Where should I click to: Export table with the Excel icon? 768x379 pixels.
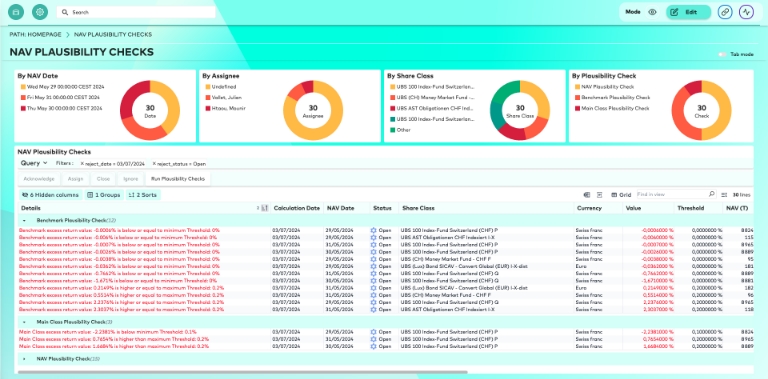(x=587, y=195)
